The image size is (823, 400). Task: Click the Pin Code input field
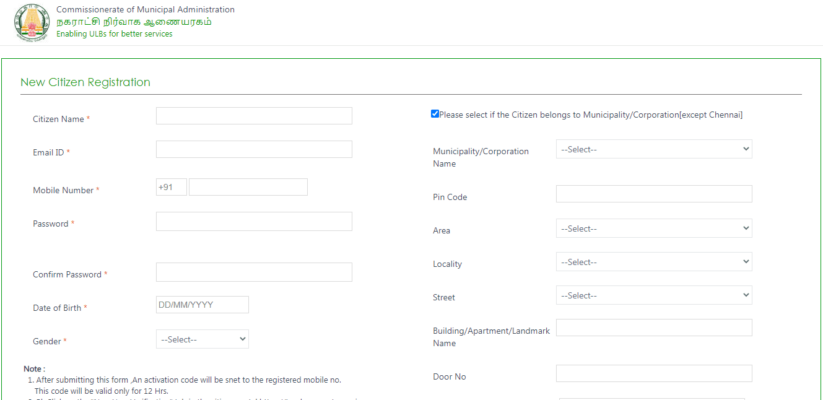coord(654,194)
